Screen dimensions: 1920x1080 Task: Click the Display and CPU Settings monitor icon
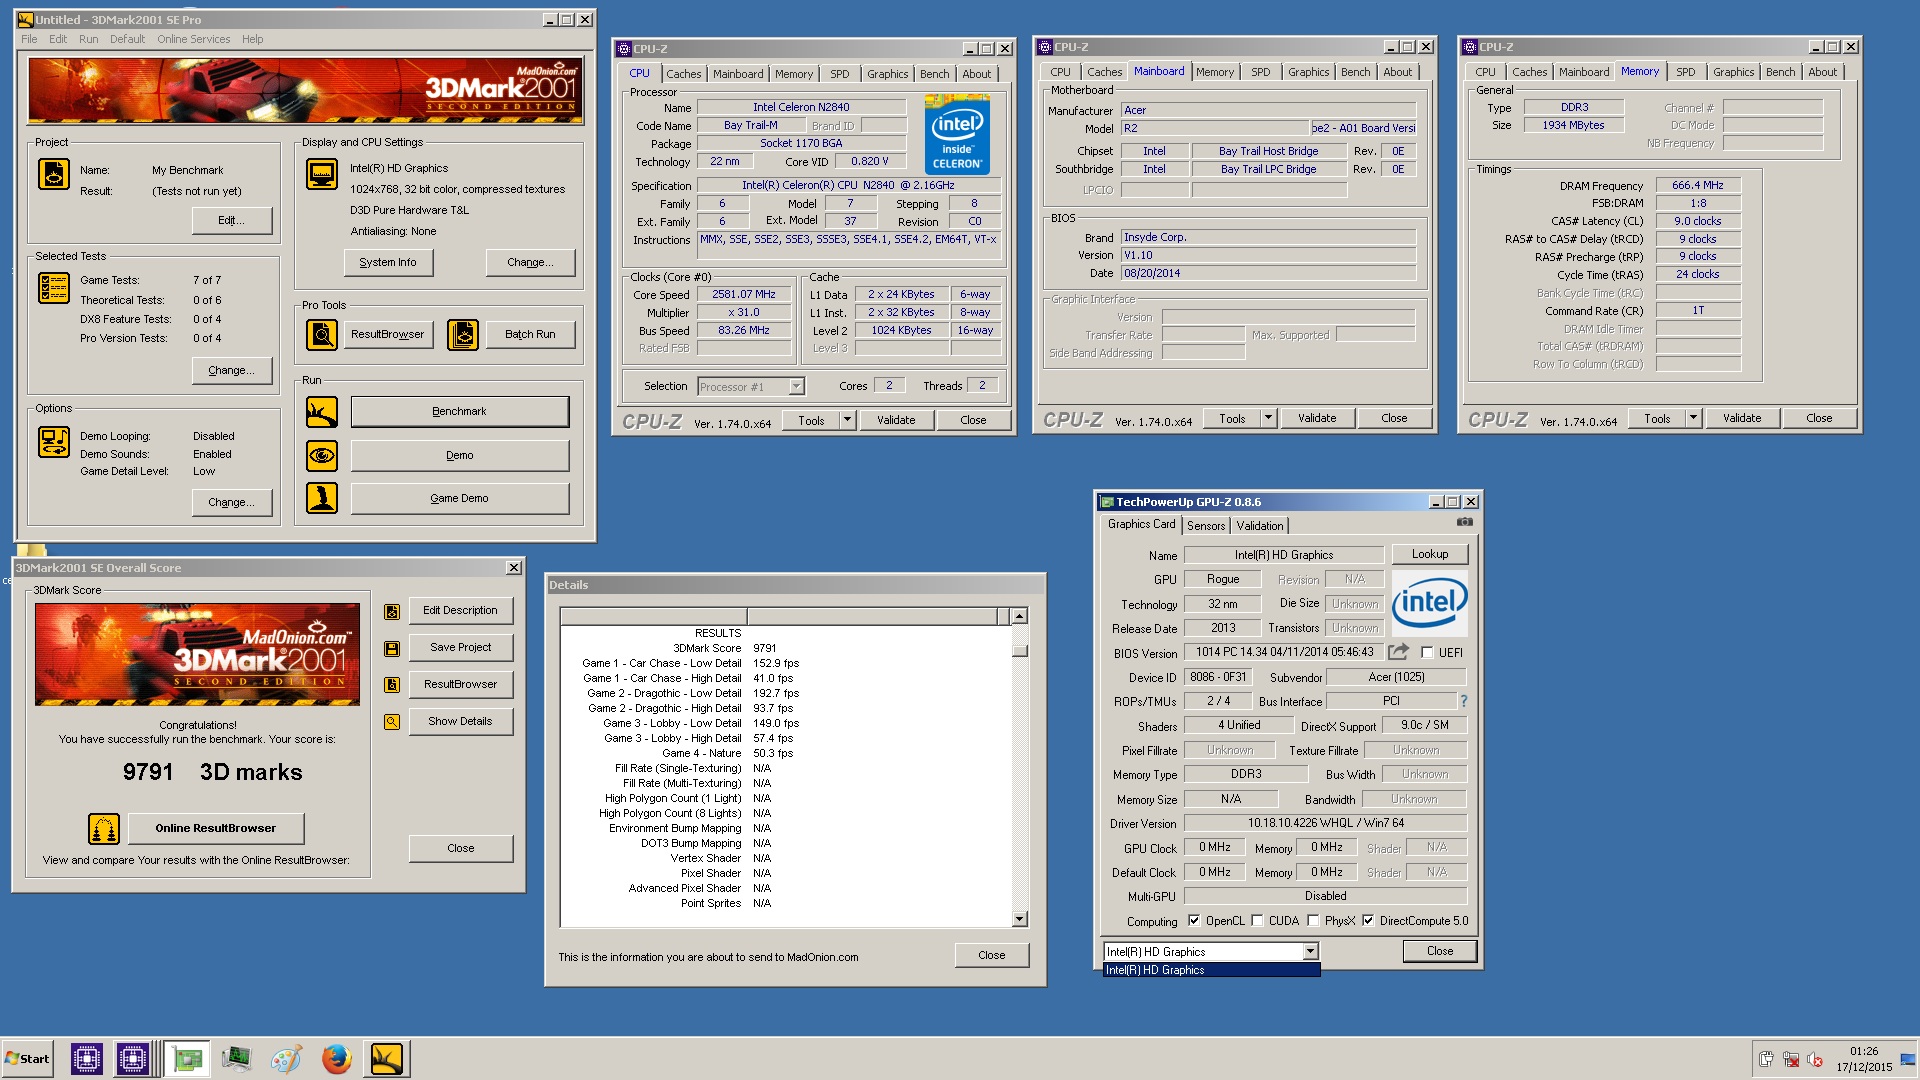tap(322, 174)
